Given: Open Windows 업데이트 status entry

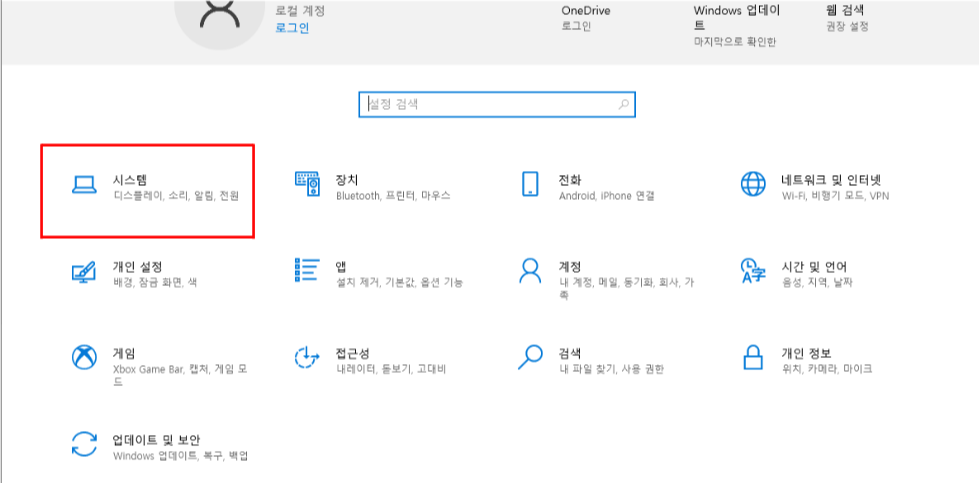Looking at the screenshot, I should click(737, 26).
